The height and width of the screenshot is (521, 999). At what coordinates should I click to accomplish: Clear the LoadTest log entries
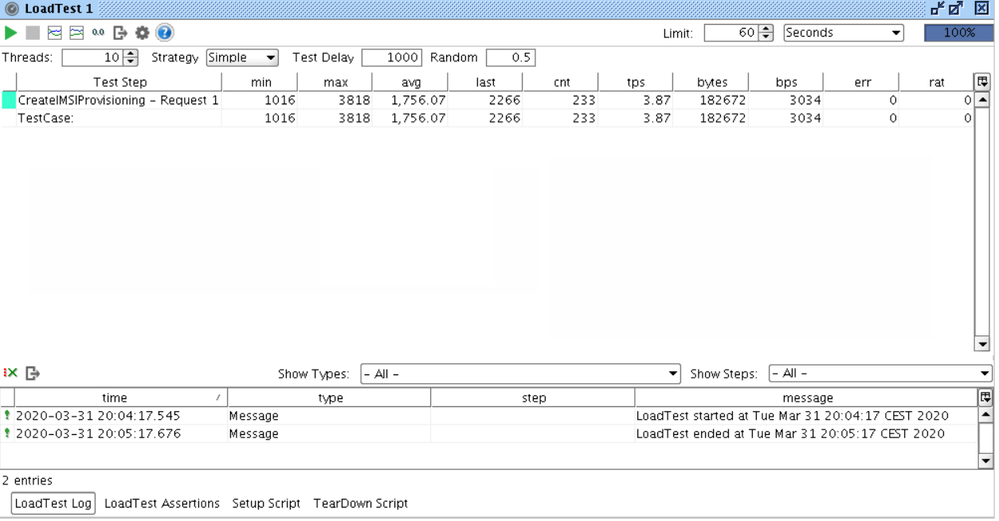11,373
